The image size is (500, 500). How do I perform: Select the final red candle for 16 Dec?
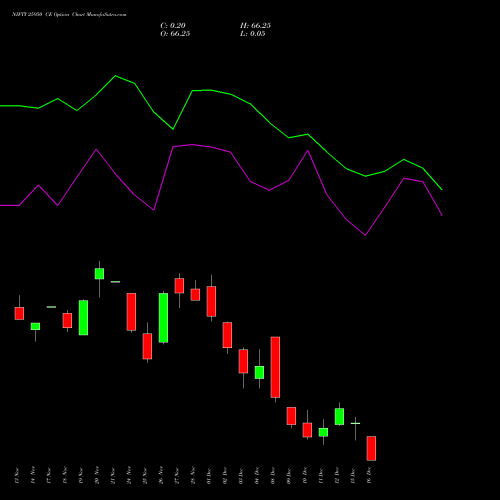pyautogui.click(x=371, y=448)
